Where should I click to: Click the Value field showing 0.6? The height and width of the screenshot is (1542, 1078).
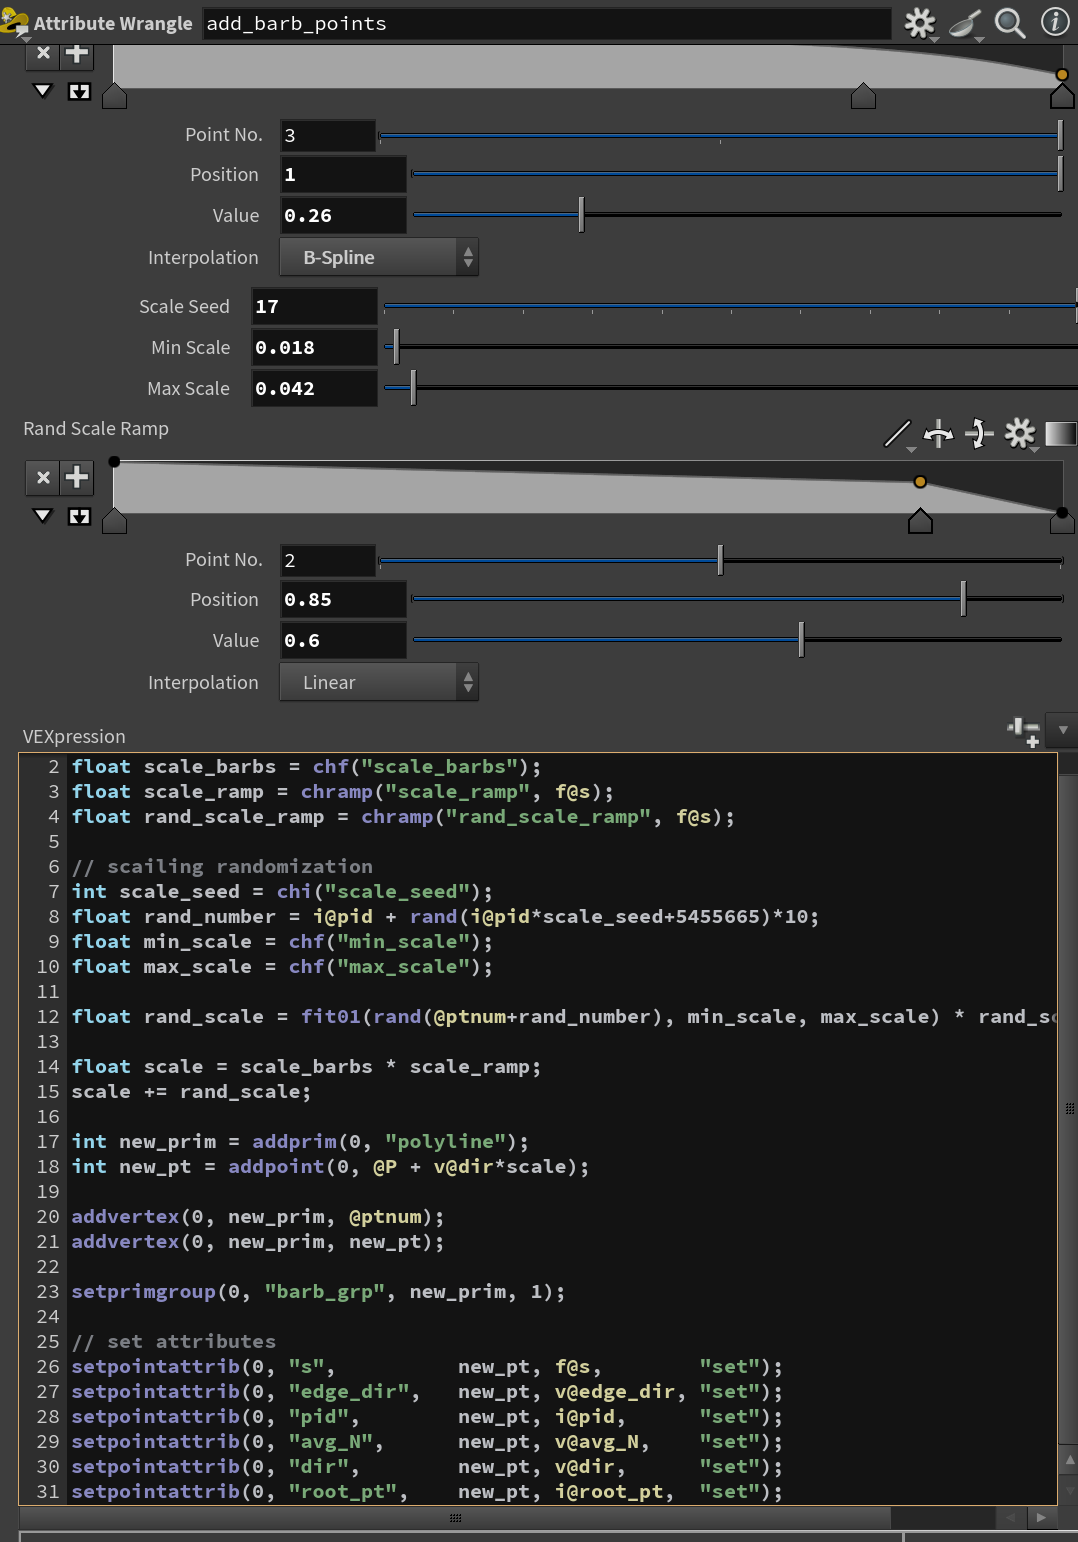[343, 640]
